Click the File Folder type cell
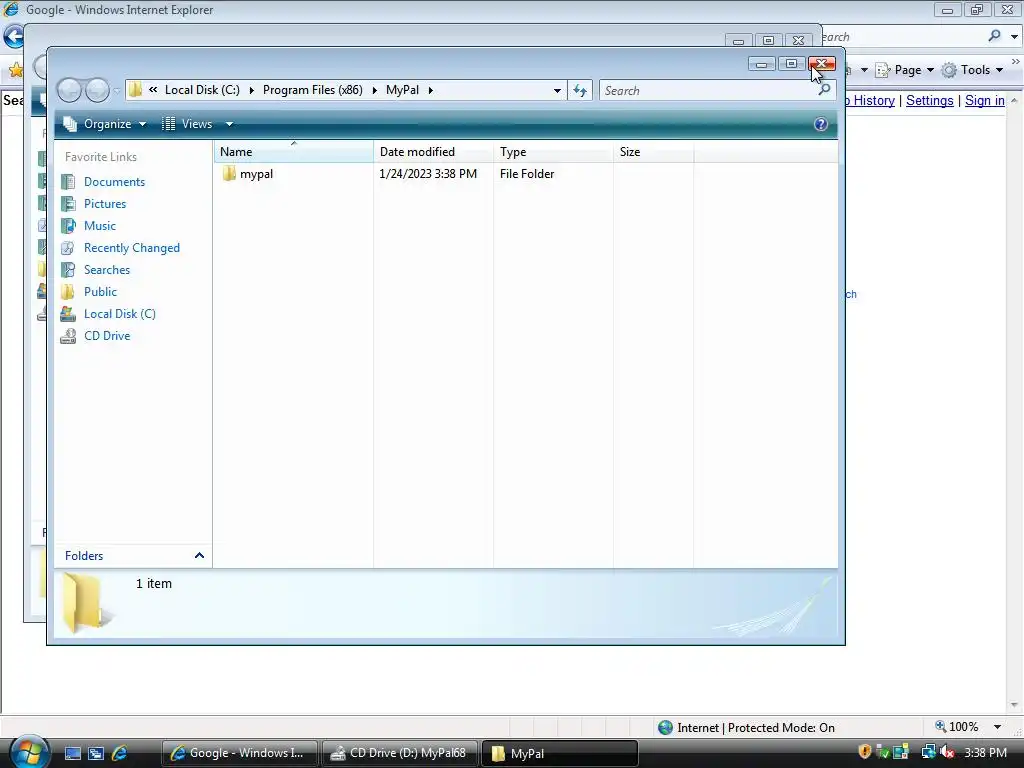This screenshot has height=768, width=1024. point(527,174)
